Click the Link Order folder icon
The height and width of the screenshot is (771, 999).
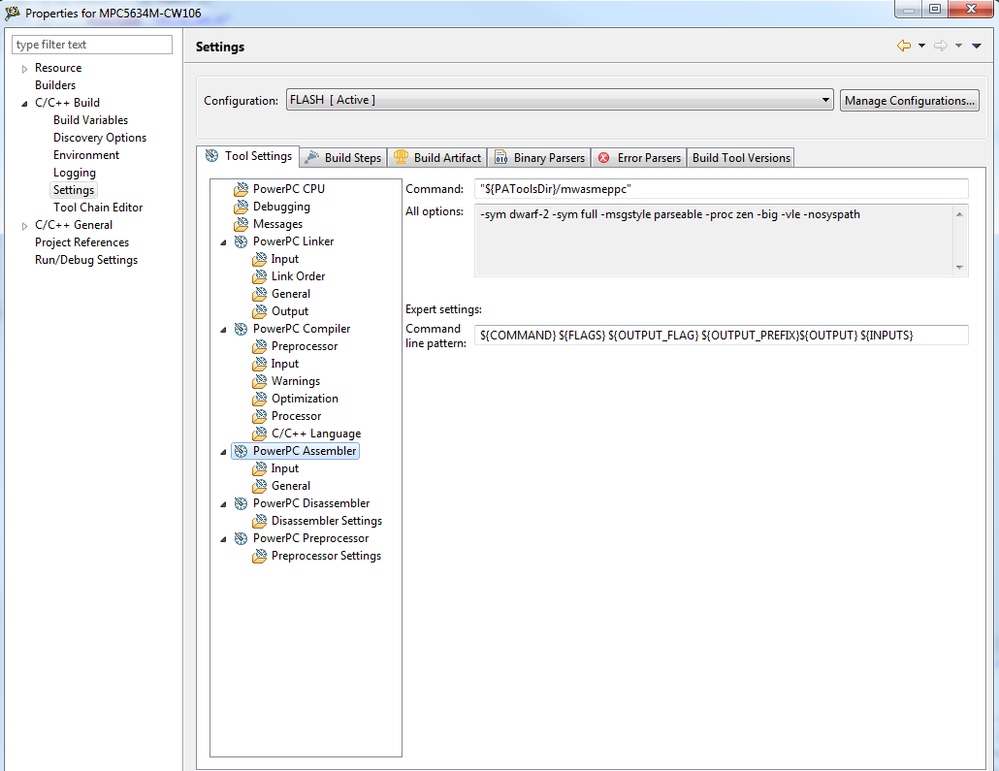pyautogui.click(x=259, y=277)
